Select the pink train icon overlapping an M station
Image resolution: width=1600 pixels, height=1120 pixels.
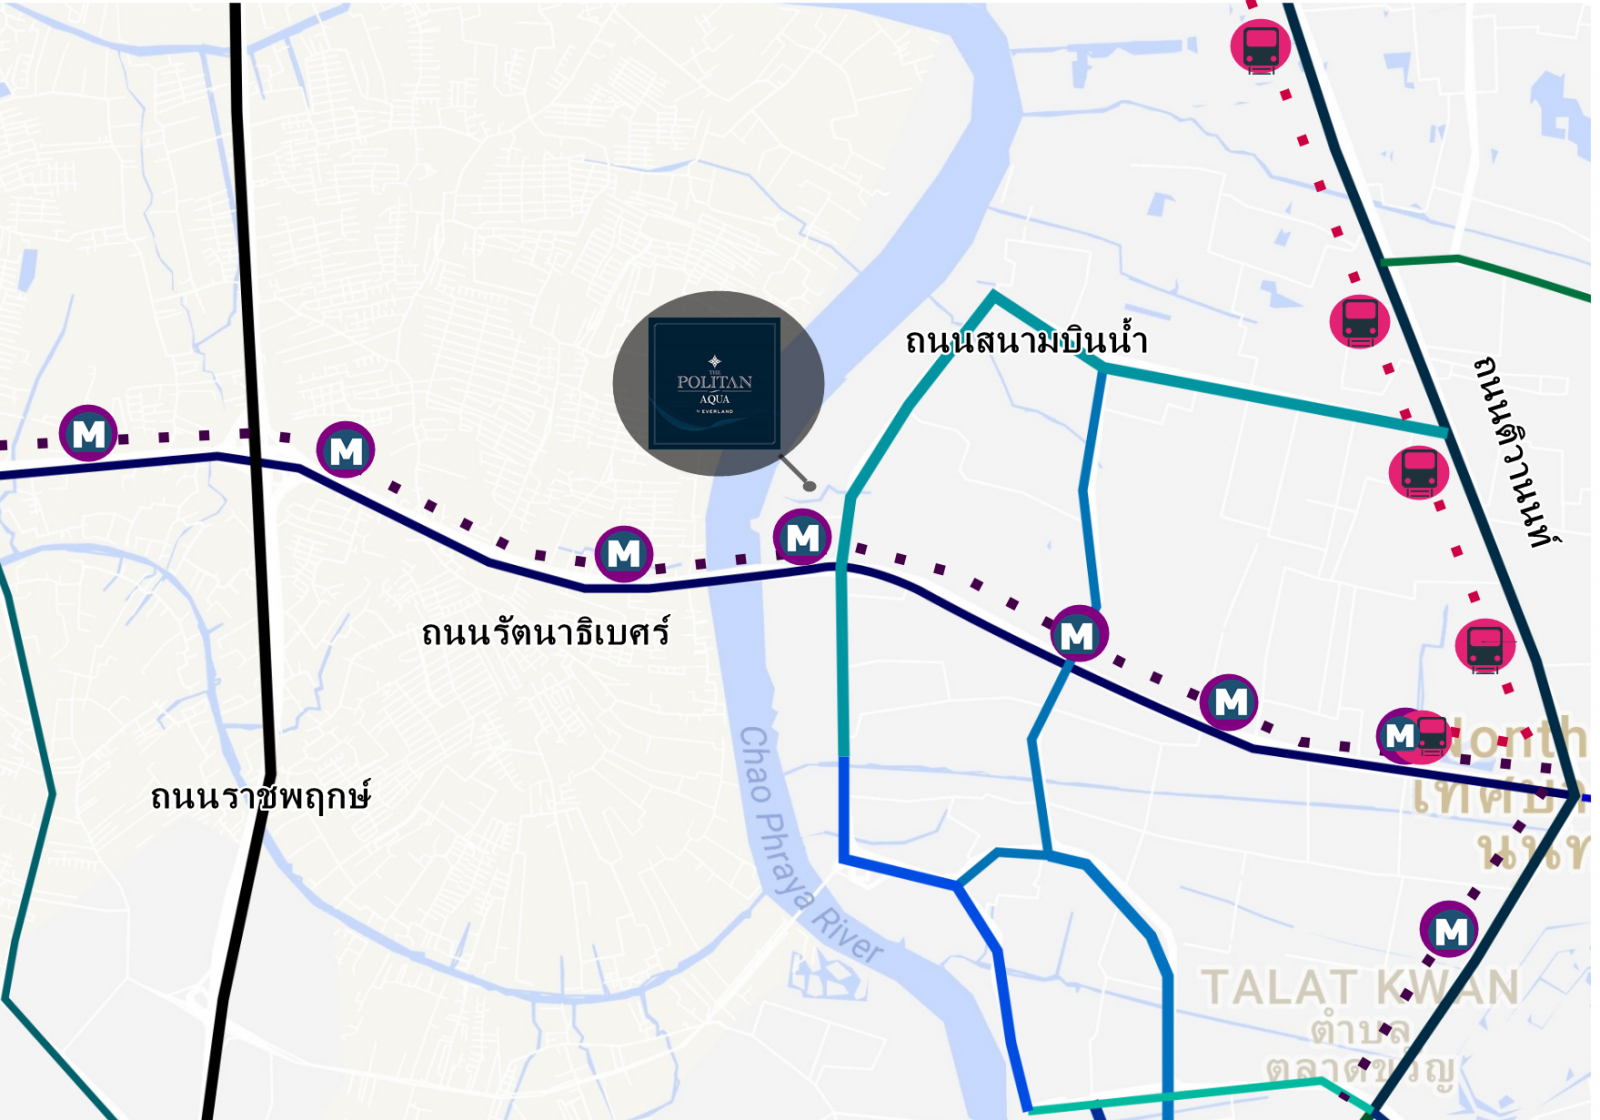1432,737
